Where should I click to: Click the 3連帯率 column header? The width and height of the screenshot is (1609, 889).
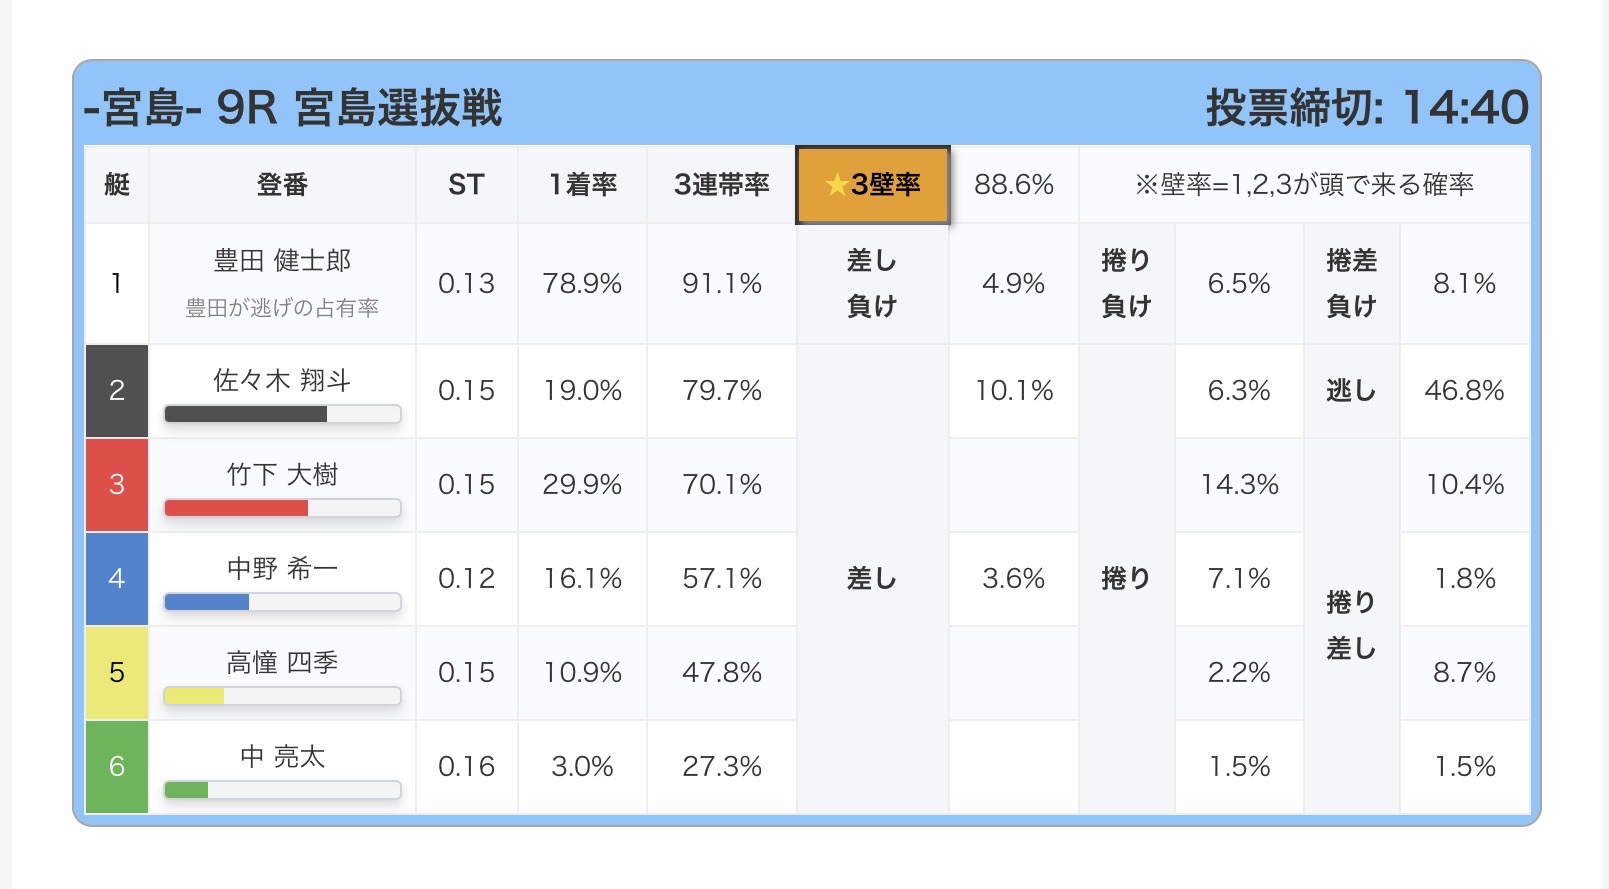pyautogui.click(x=721, y=185)
